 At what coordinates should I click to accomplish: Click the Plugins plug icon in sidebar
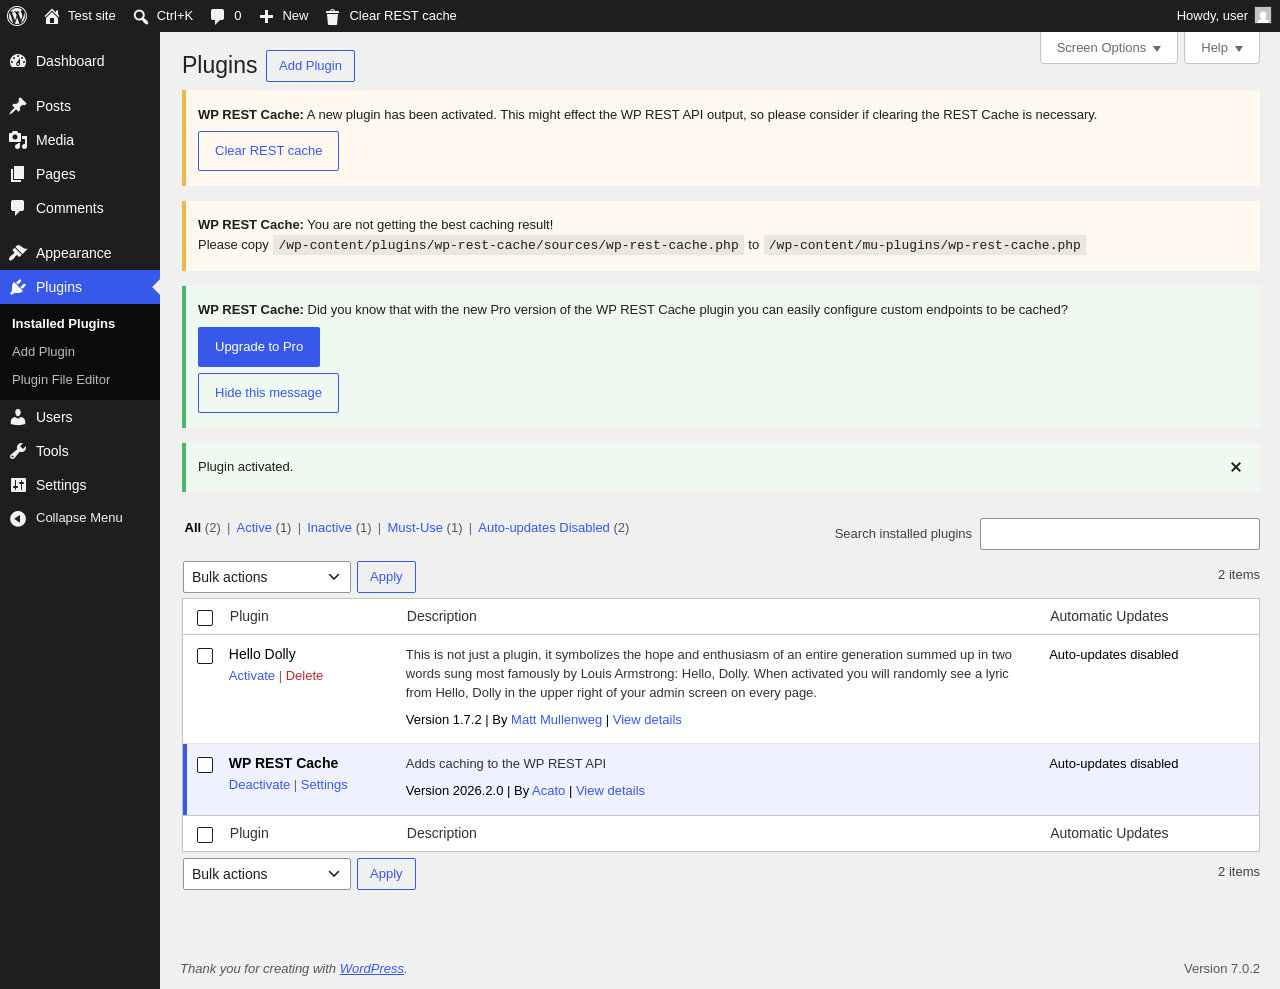click(18, 287)
